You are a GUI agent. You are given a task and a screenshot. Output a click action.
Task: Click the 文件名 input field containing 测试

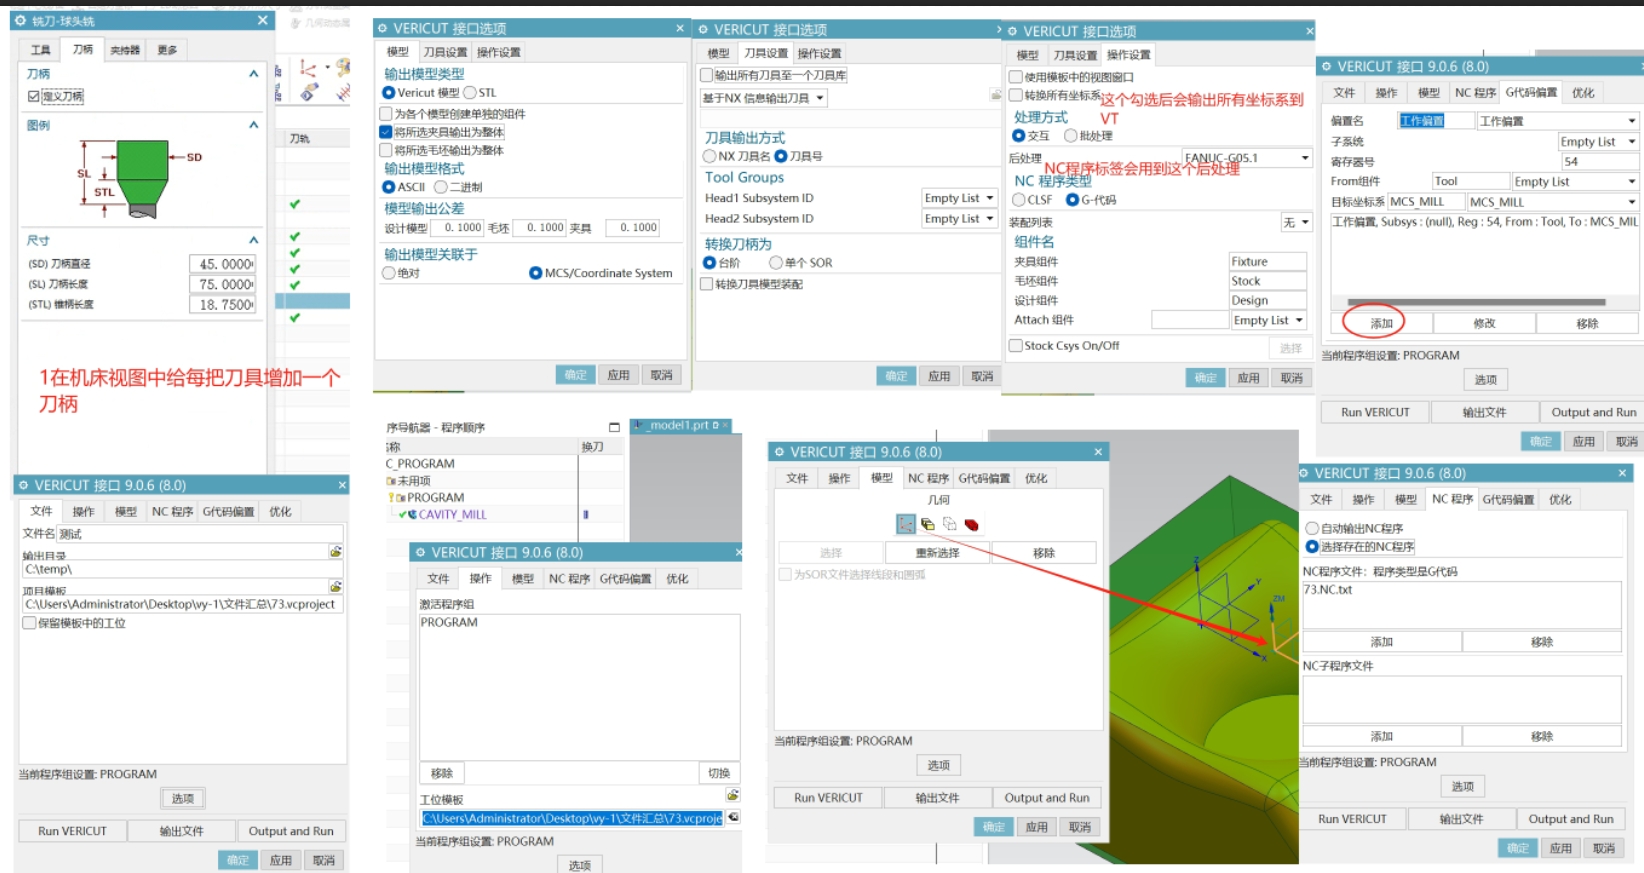click(x=199, y=534)
